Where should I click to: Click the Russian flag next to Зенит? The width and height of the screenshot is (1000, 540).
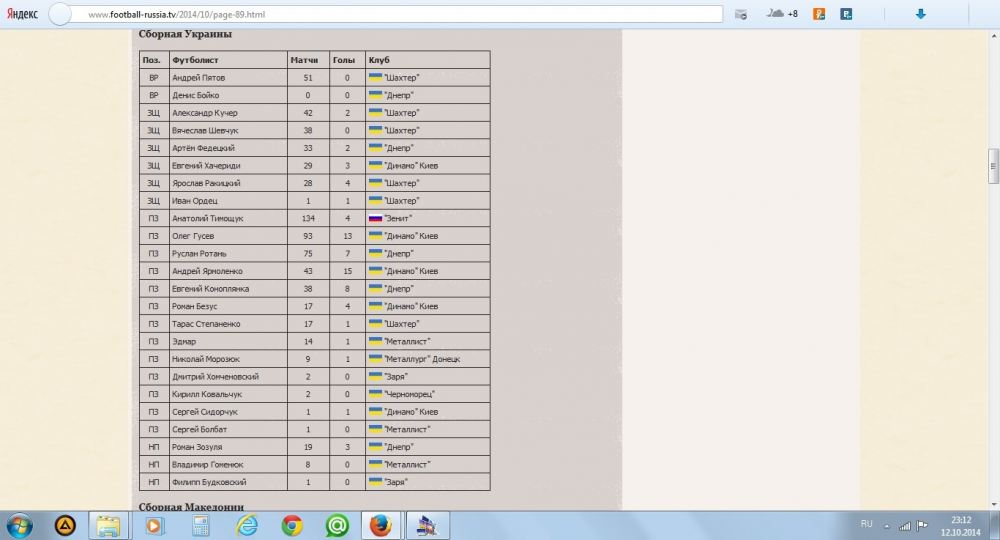point(375,218)
